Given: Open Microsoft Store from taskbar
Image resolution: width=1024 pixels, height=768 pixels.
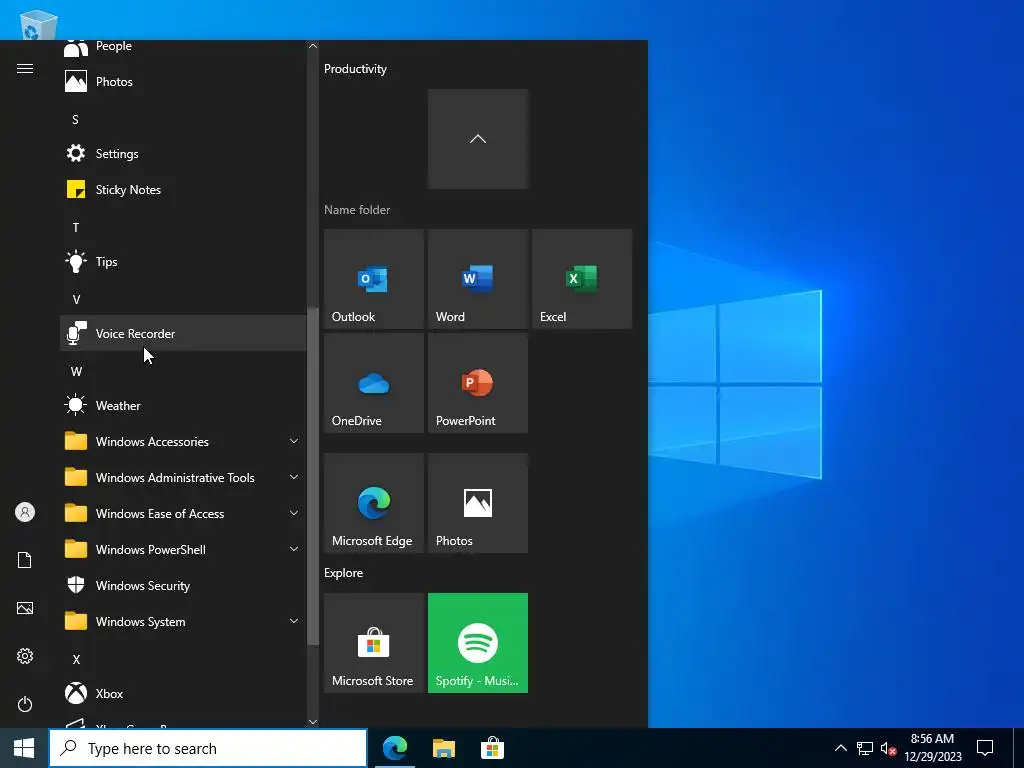Looking at the screenshot, I should coord(492,748).
